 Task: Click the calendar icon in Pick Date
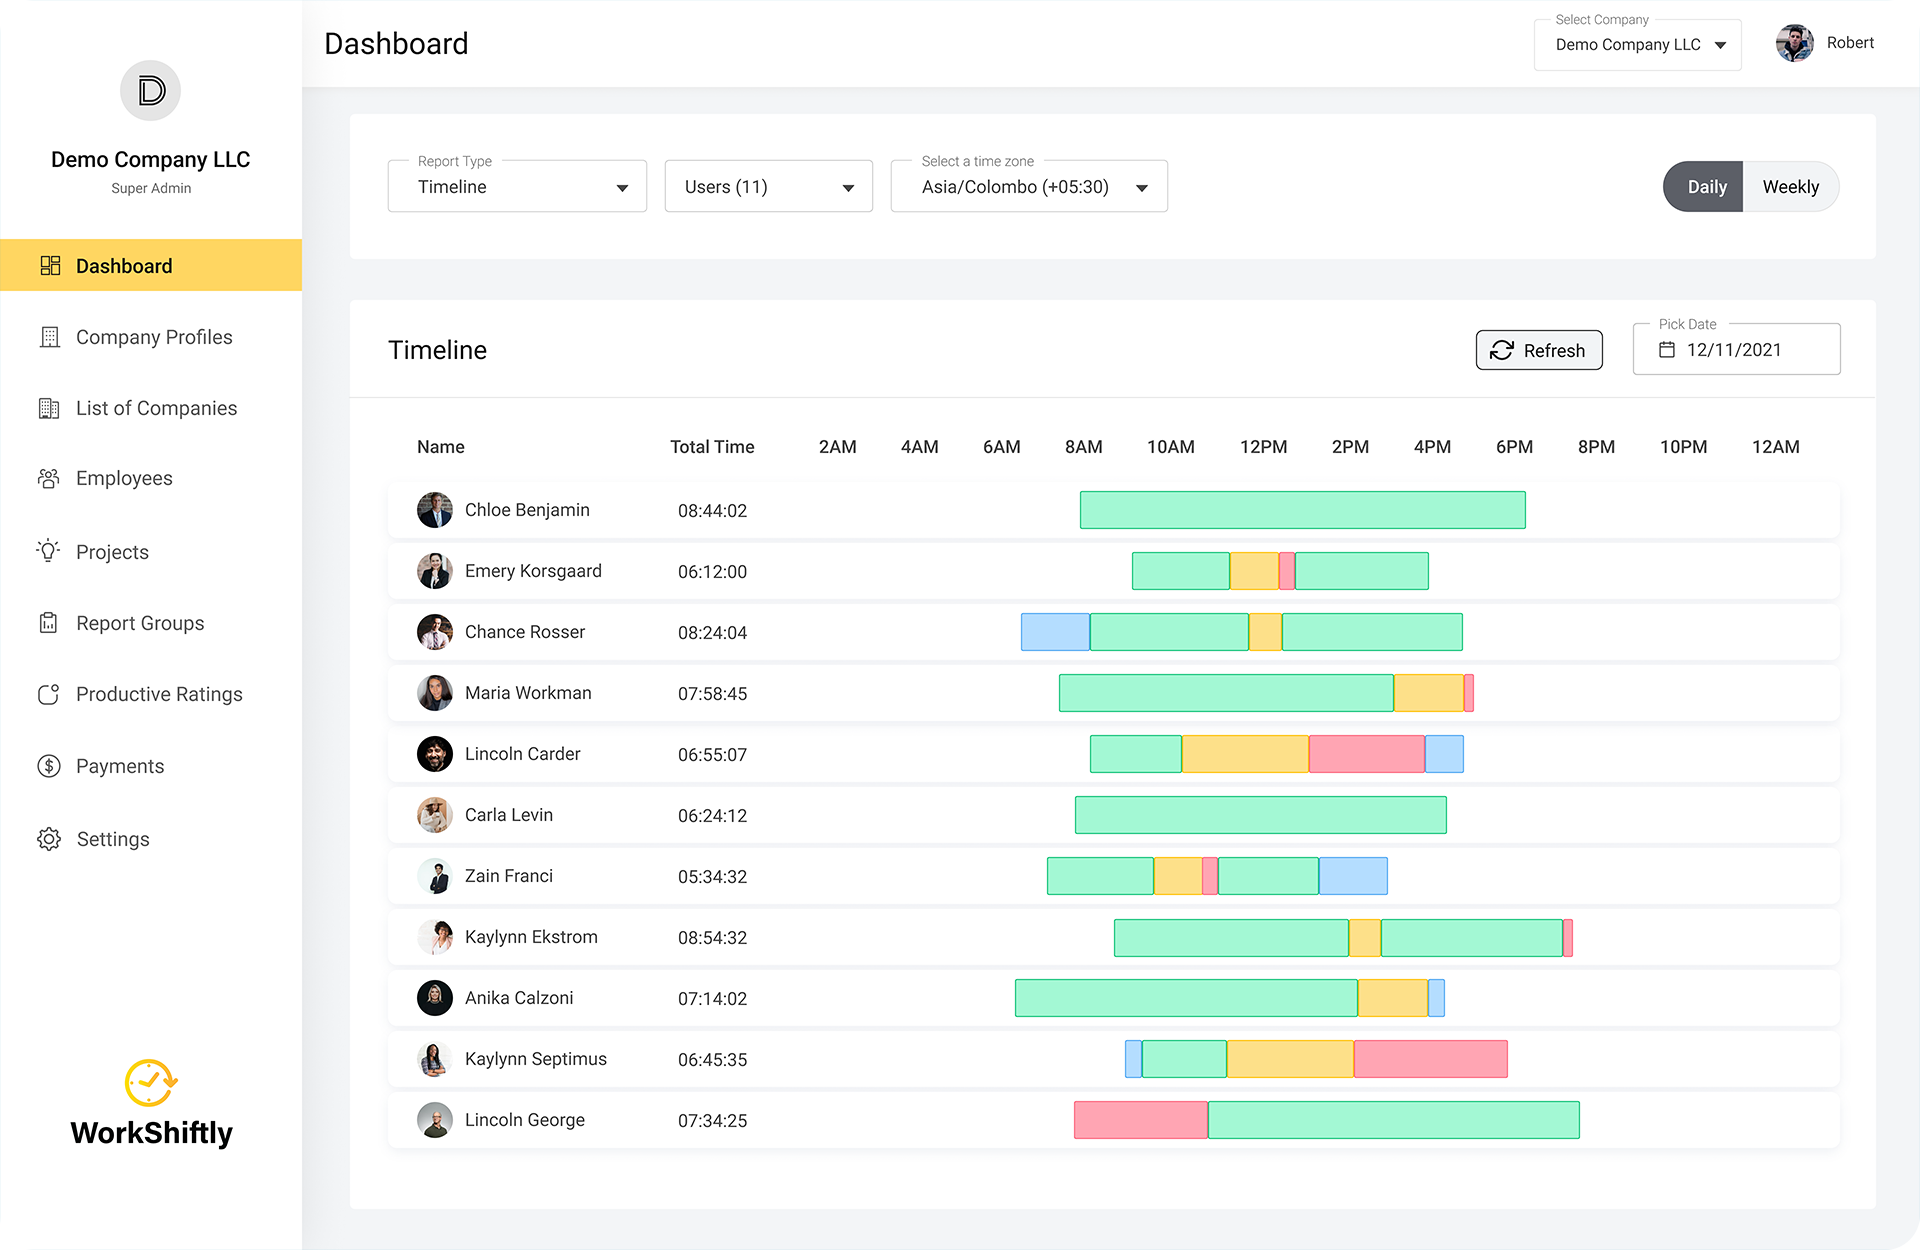pos(1666,350)
